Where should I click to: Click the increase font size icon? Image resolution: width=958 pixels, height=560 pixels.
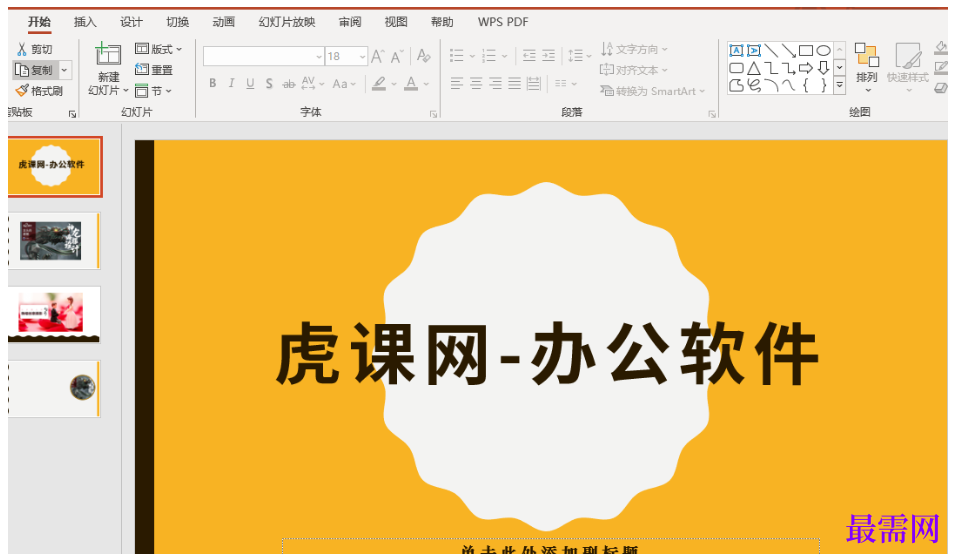point(378,56)
